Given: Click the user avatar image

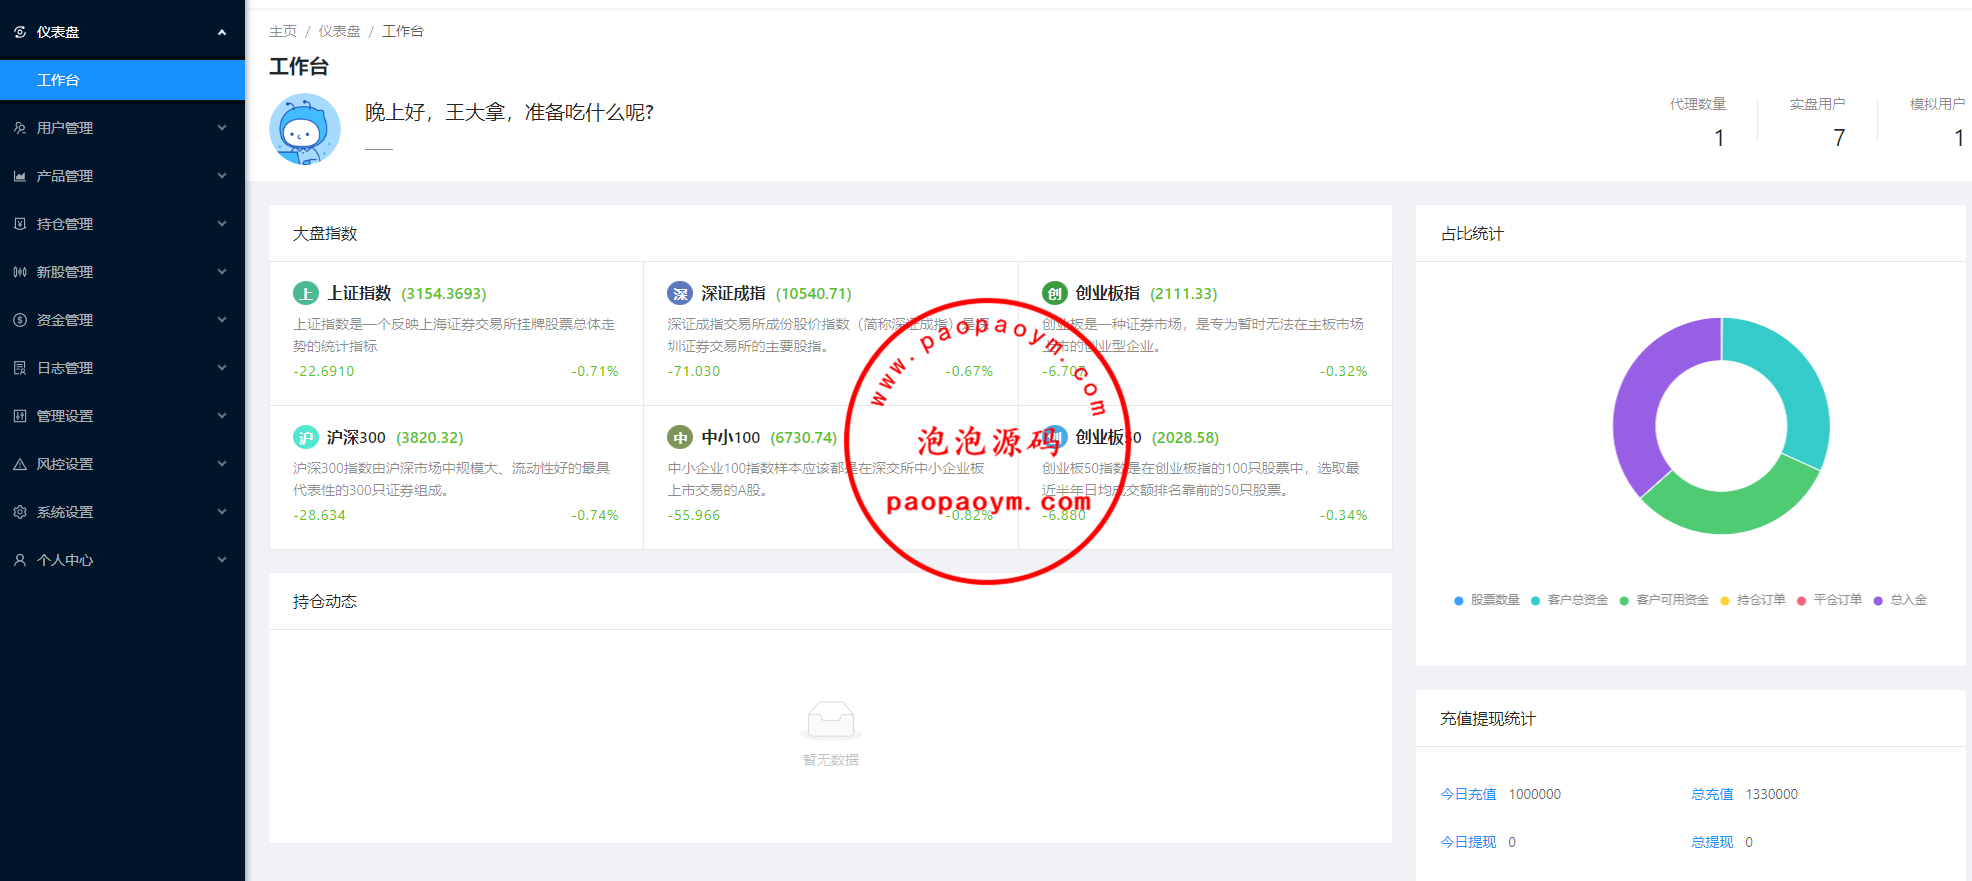Looking at the screenshot, I should (x=305, y=129).
